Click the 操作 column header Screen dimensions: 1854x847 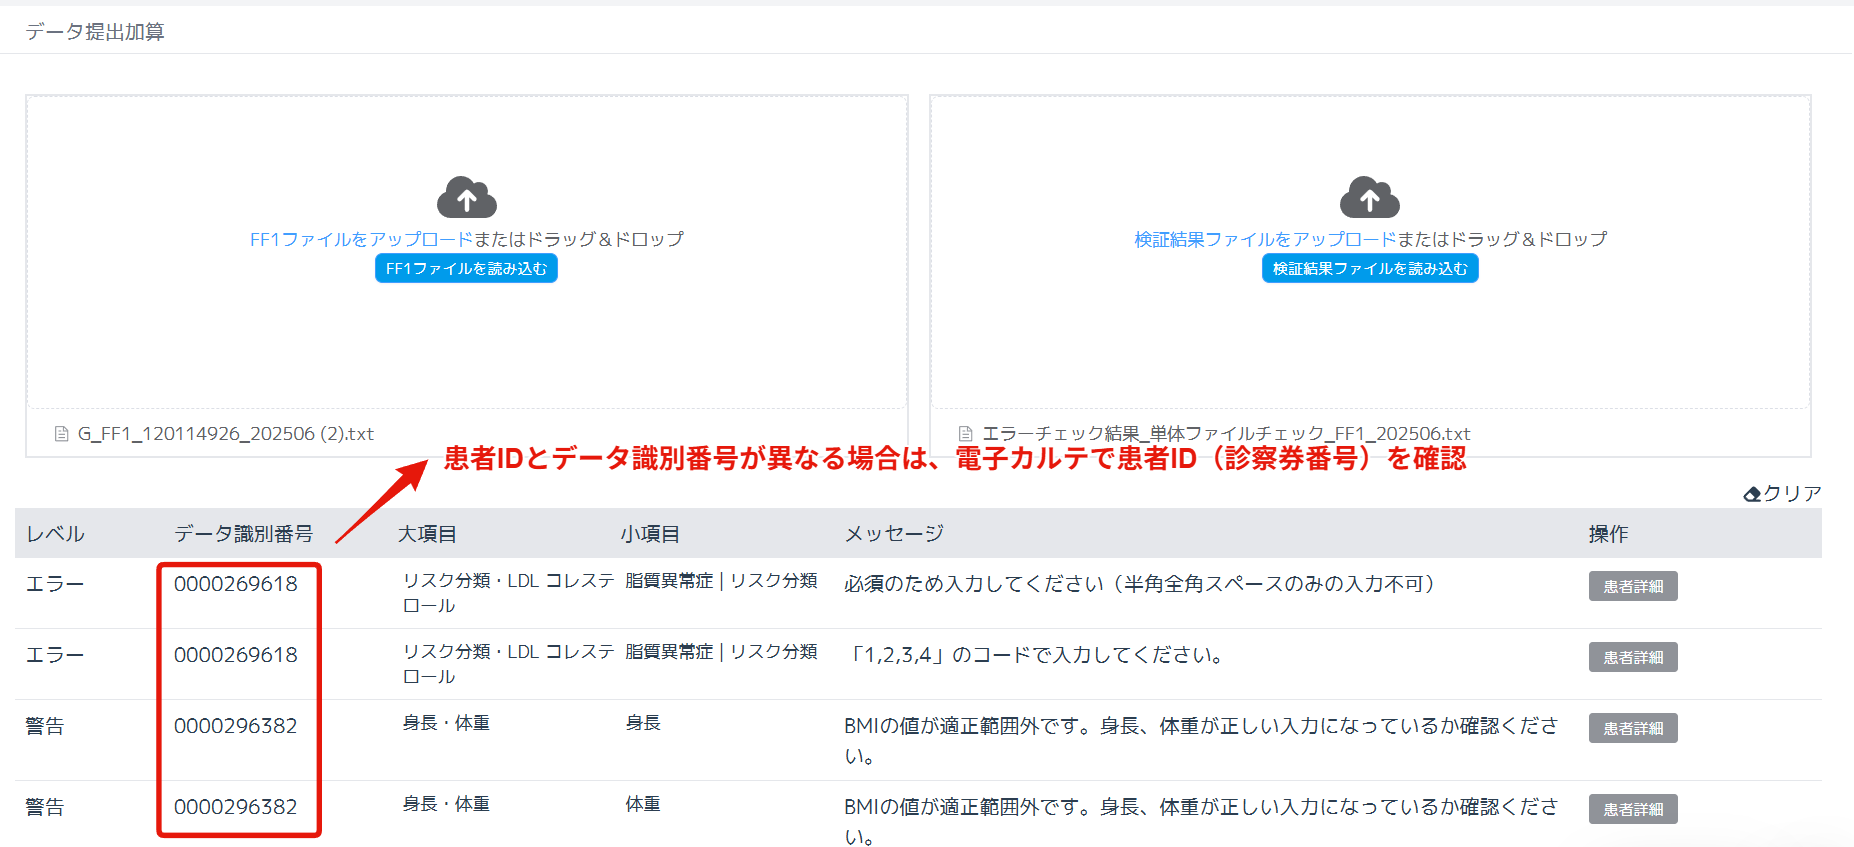[x=1608, y=534]
